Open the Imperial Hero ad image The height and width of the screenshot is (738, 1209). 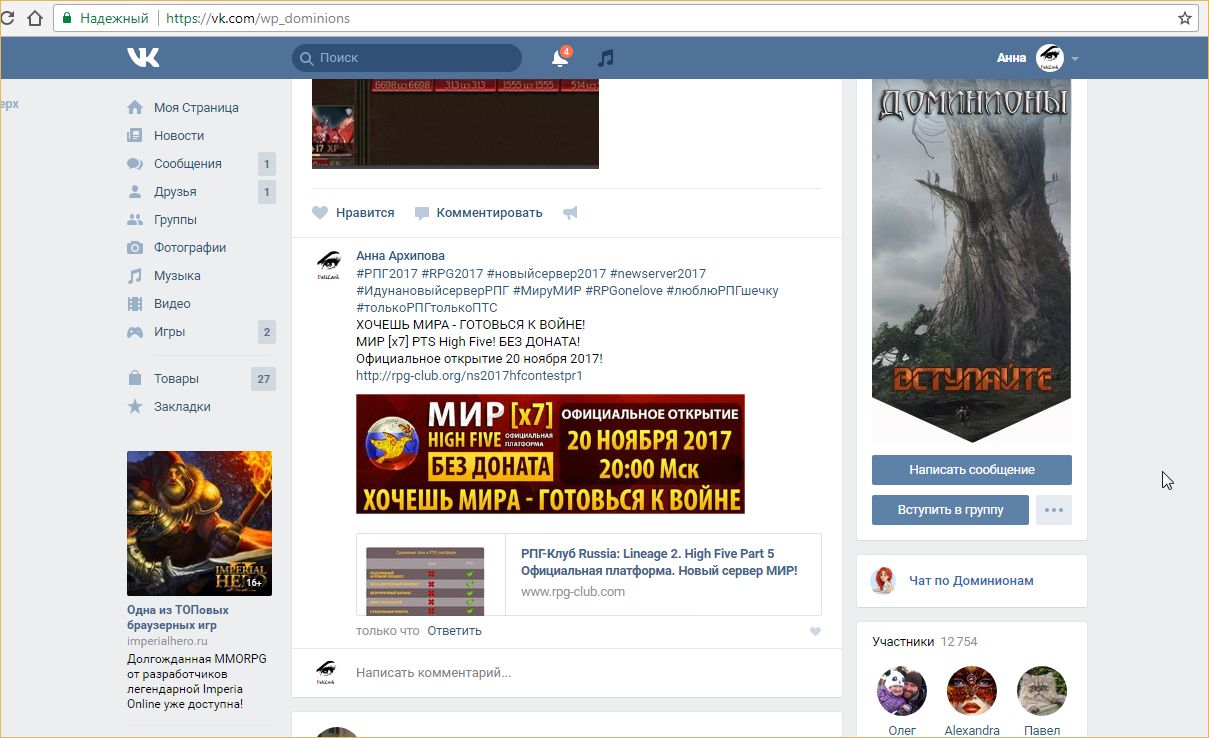[x=199, y=523]
